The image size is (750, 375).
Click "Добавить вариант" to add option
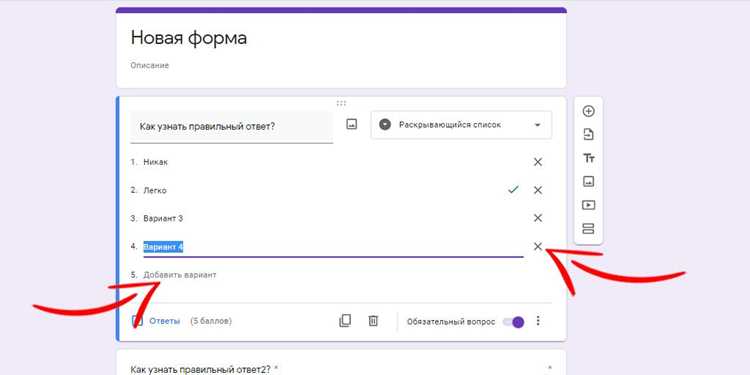[x=180, y=275]
